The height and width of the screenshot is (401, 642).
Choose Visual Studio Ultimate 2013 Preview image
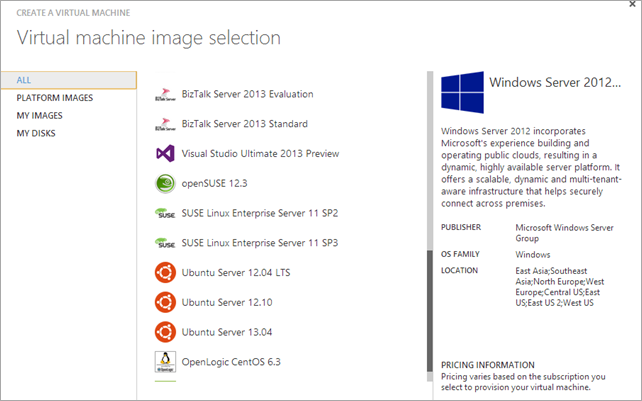point(260,154)
